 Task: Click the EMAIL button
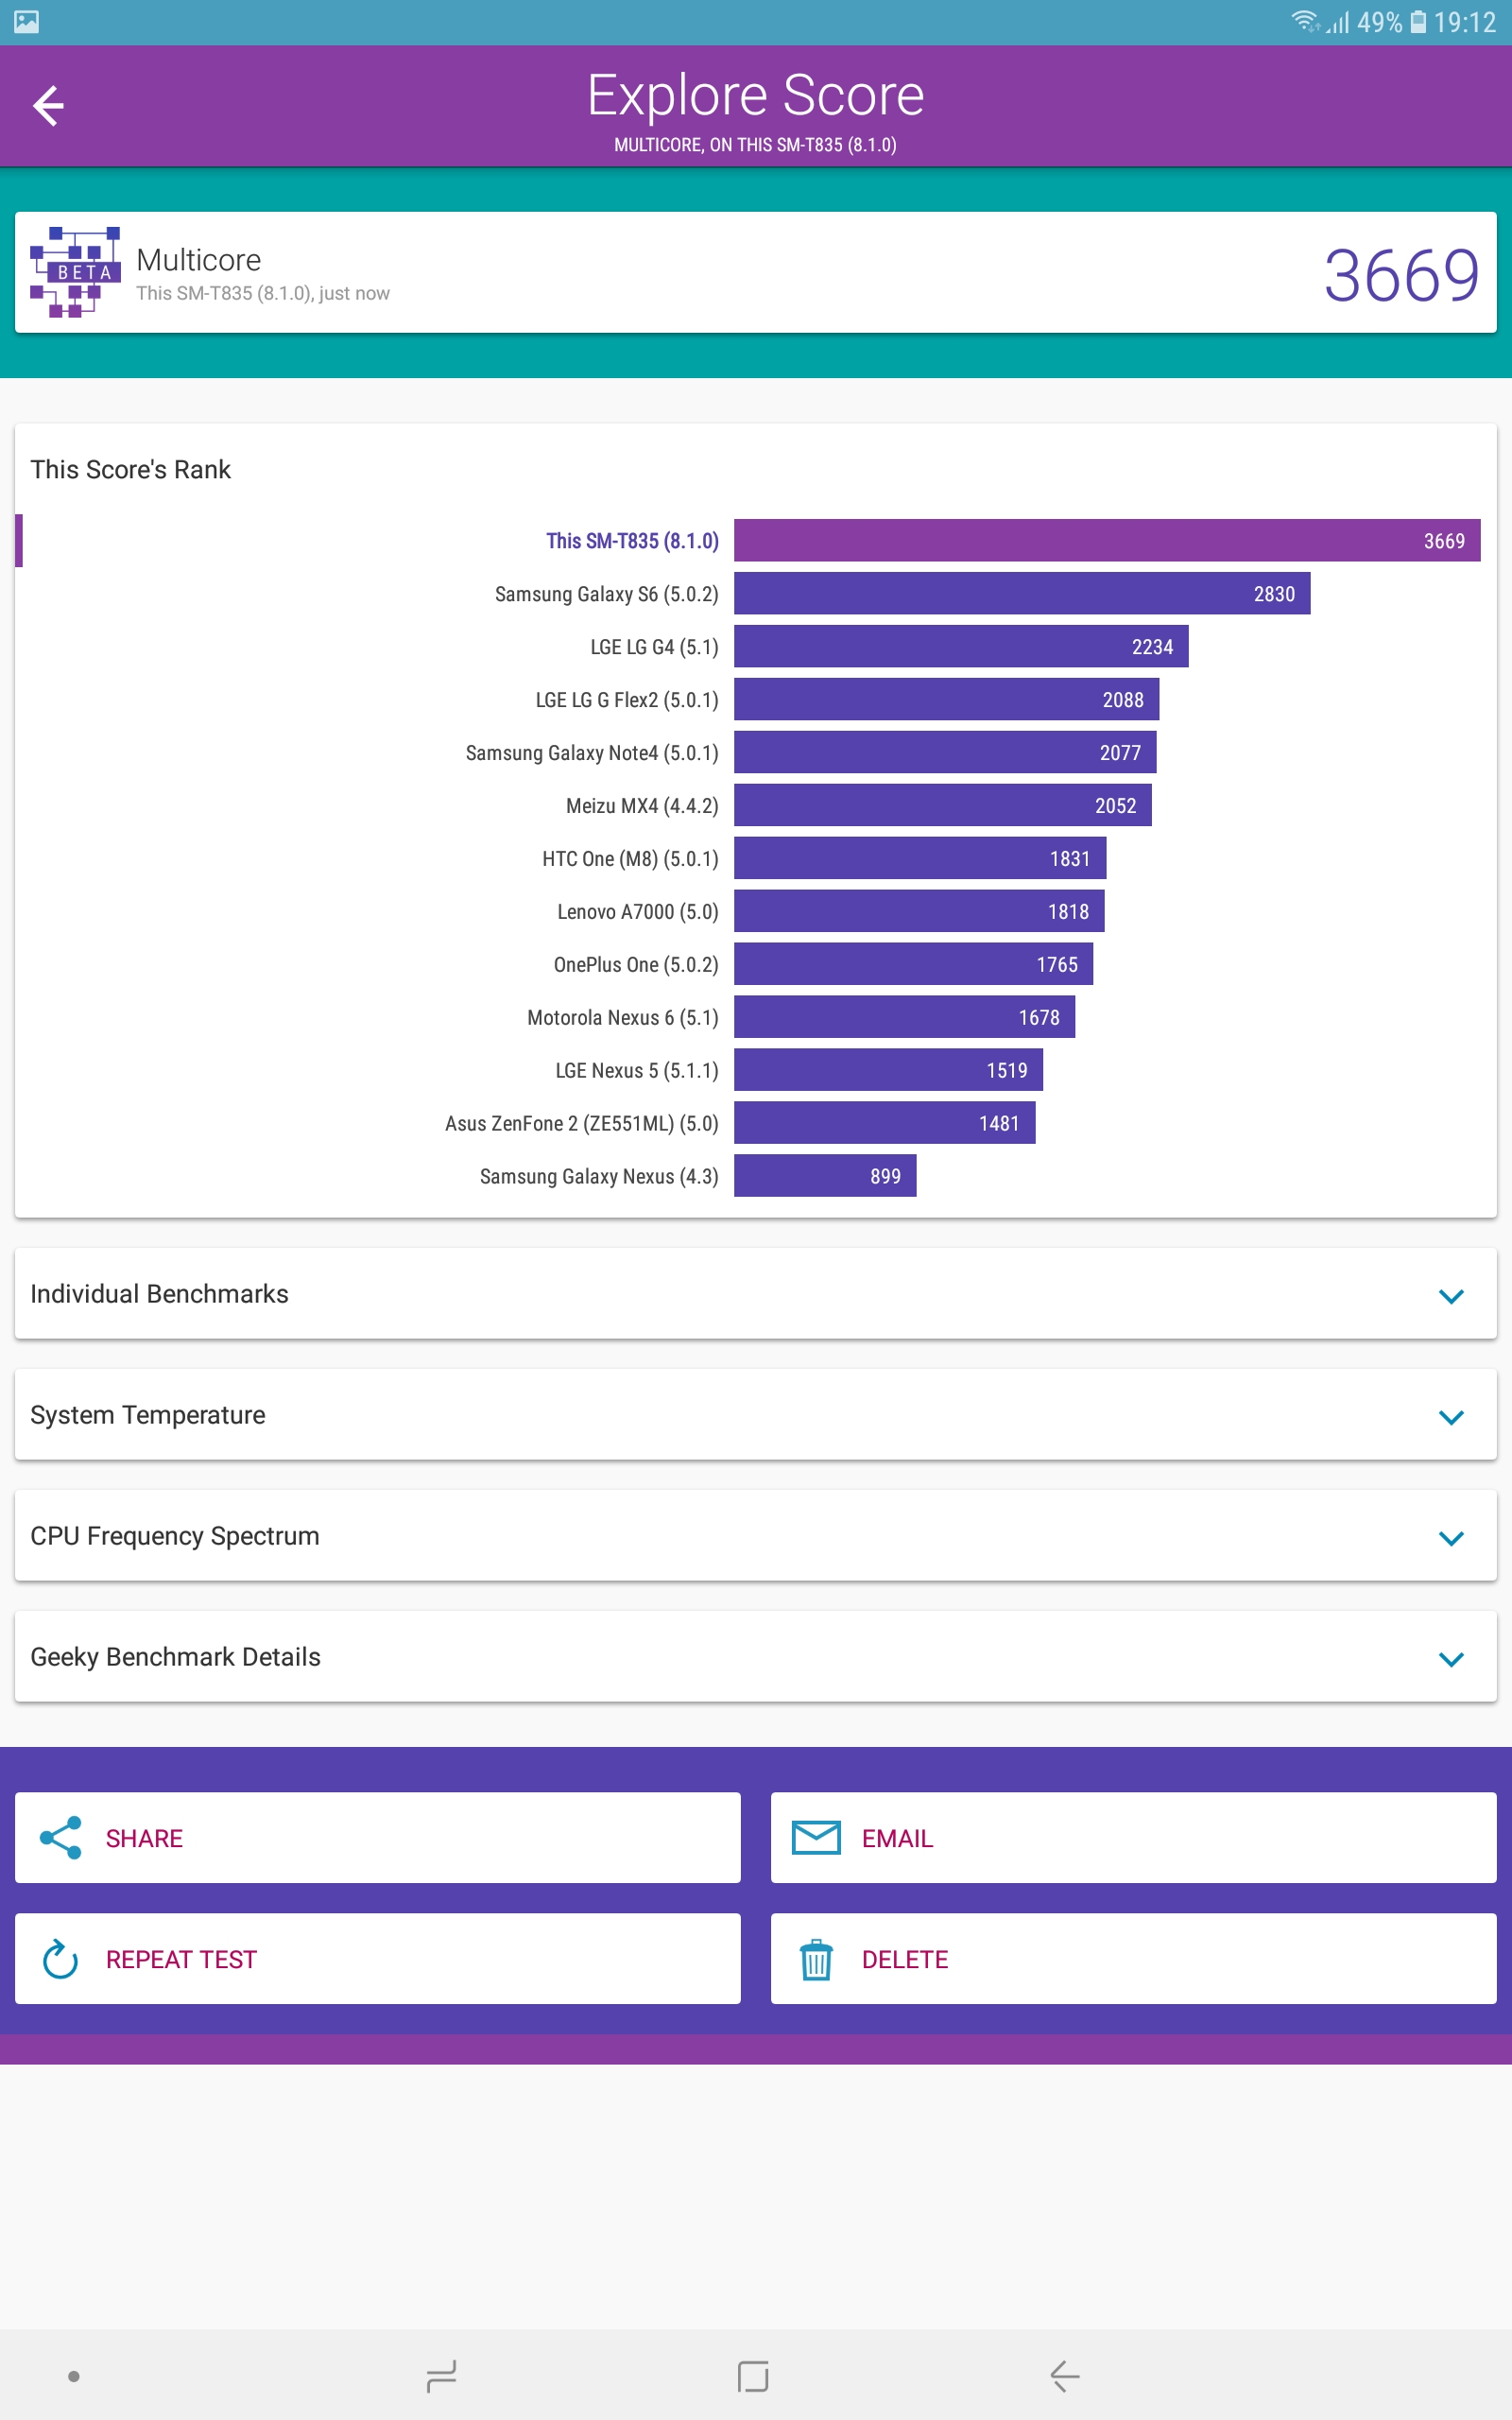[x=1134, y=1837]
